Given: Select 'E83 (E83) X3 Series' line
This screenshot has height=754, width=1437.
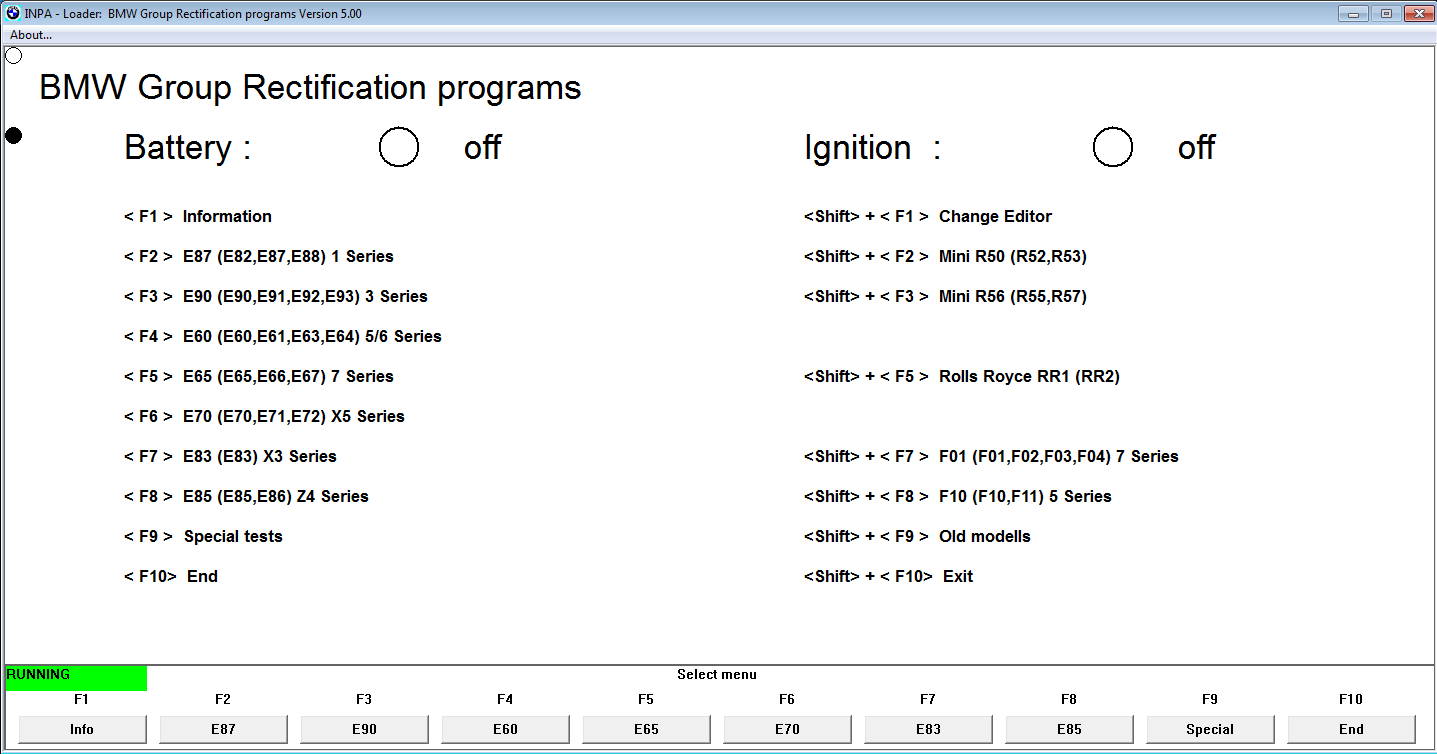Looking at the screenshot, I should (230, 456).
